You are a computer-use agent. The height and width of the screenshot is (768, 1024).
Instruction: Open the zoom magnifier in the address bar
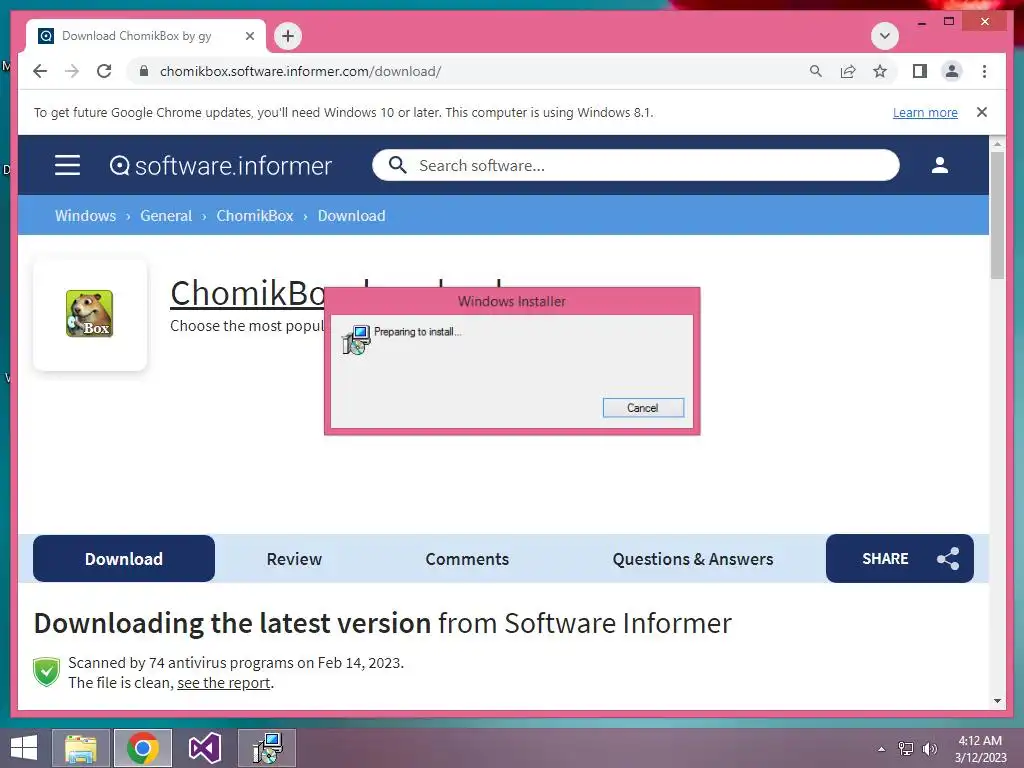816,71
